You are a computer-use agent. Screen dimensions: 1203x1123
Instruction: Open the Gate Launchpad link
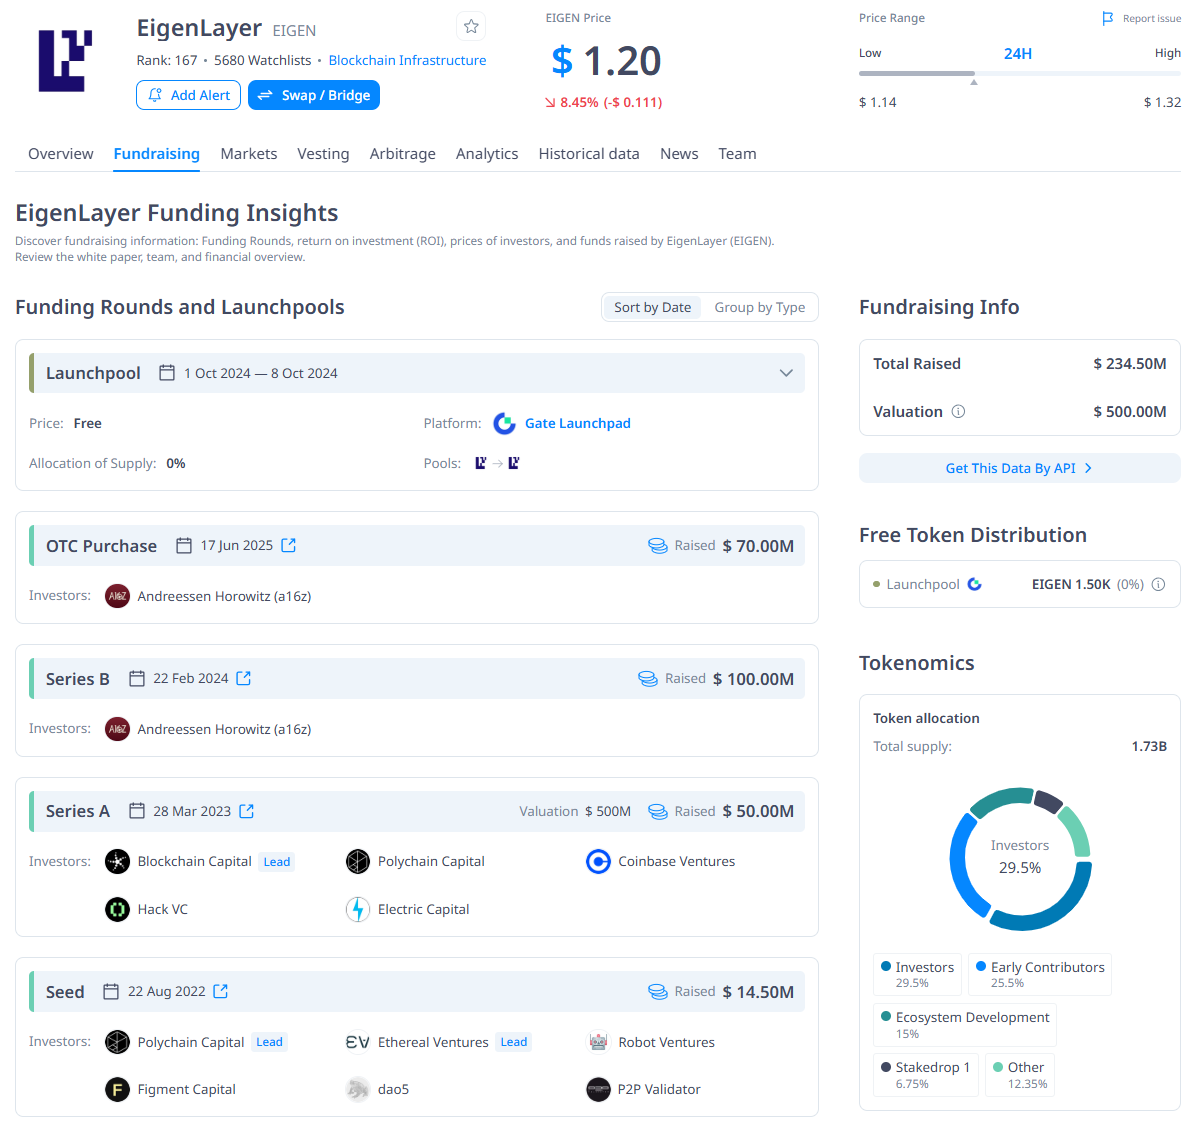(x=578, y=423)
